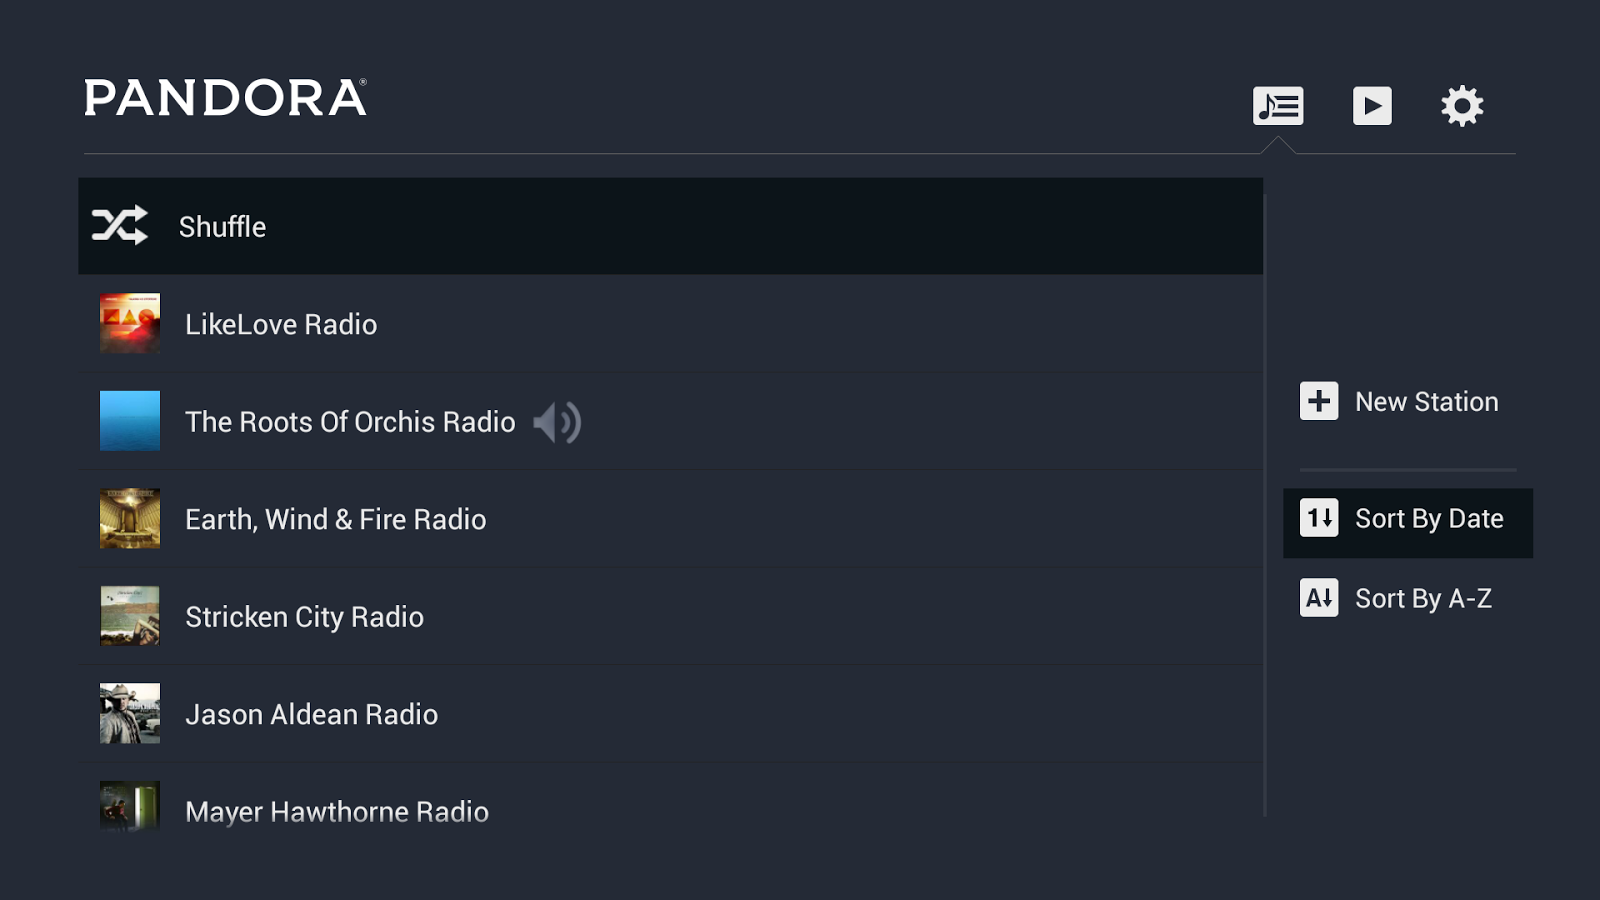Click the station list scrollbar
Image resolution: width=1600 pixels, height=900 pixels.
tap(1265, 500)
